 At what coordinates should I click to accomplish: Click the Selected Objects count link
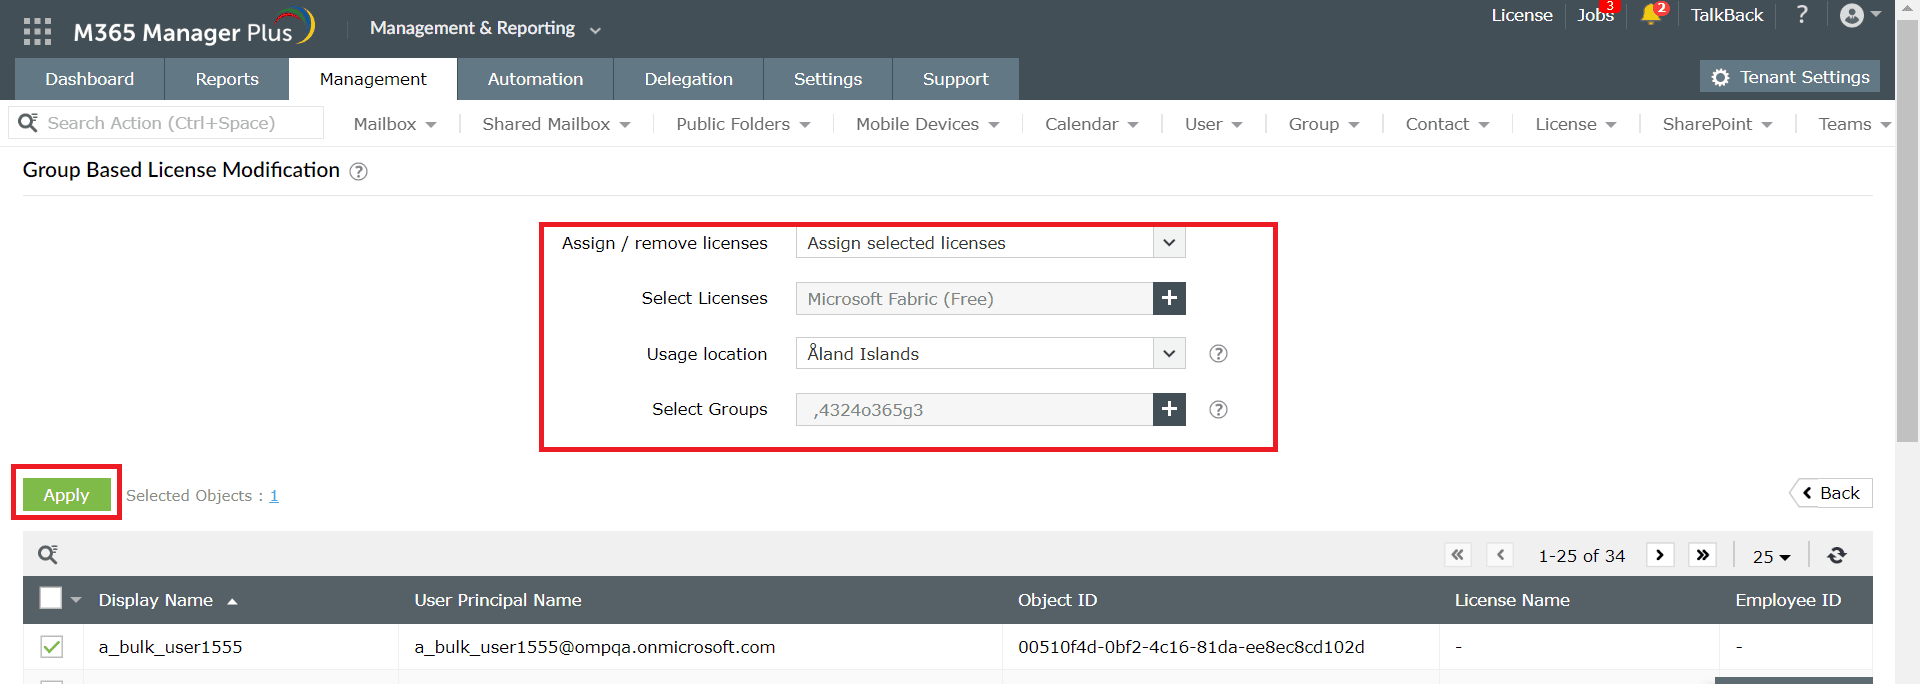[x=274, y=496]
